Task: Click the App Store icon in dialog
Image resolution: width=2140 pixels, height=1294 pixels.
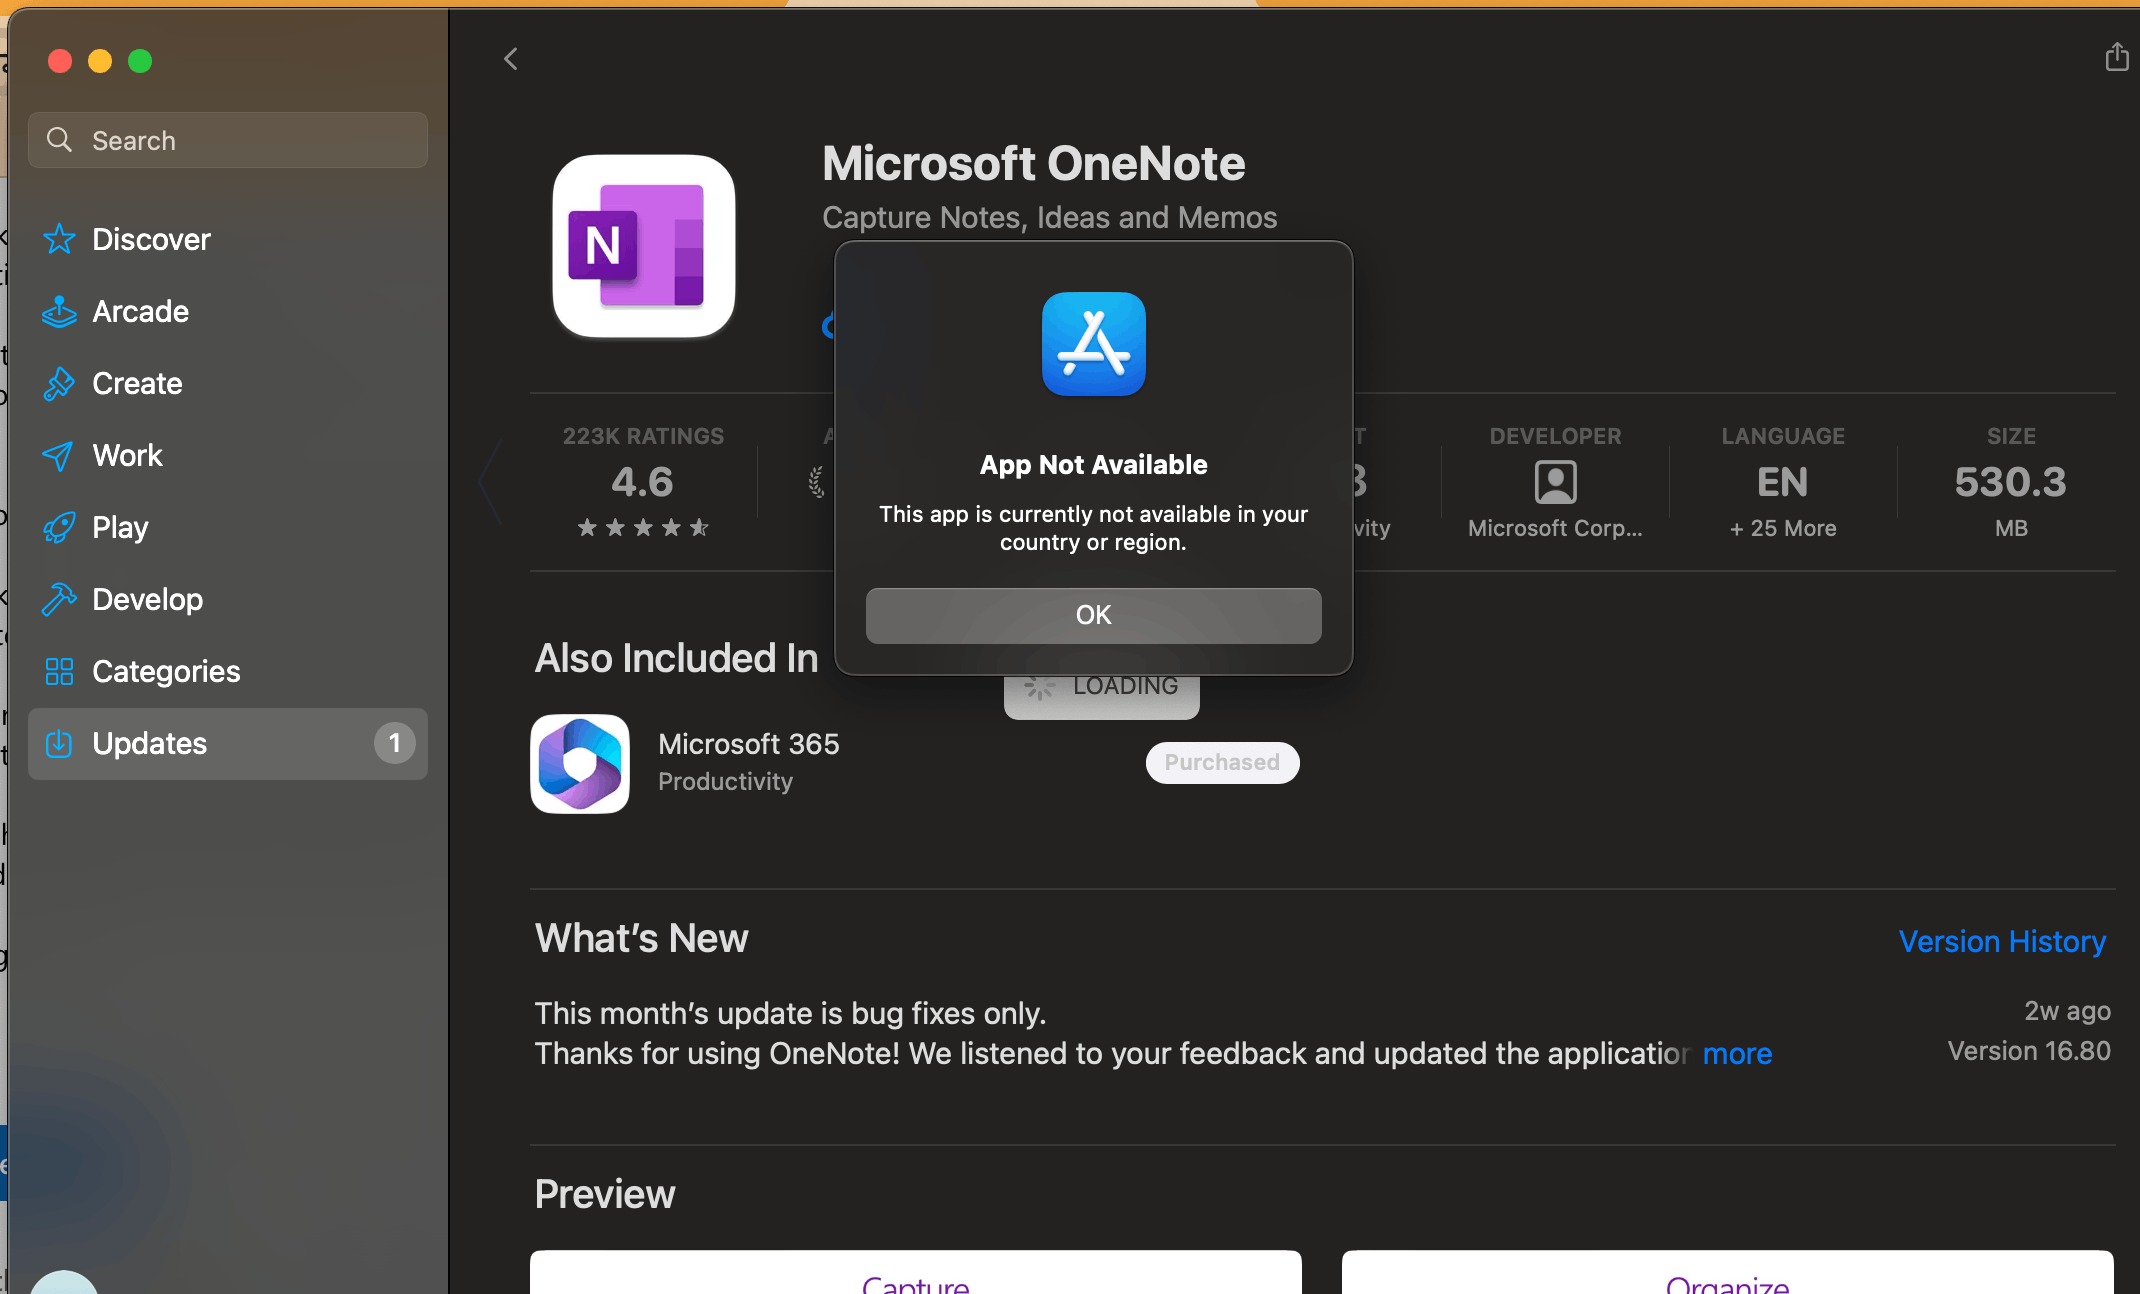Action: click(x=1093, y=344)
